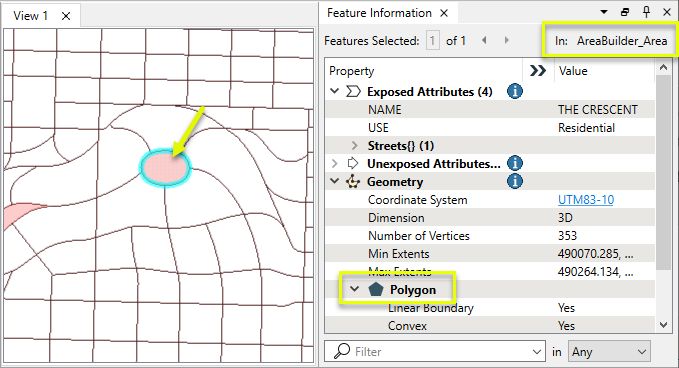679x368 pixels.
Task: Click the info icon beside Unexposed Attributes
Action: 514,163
